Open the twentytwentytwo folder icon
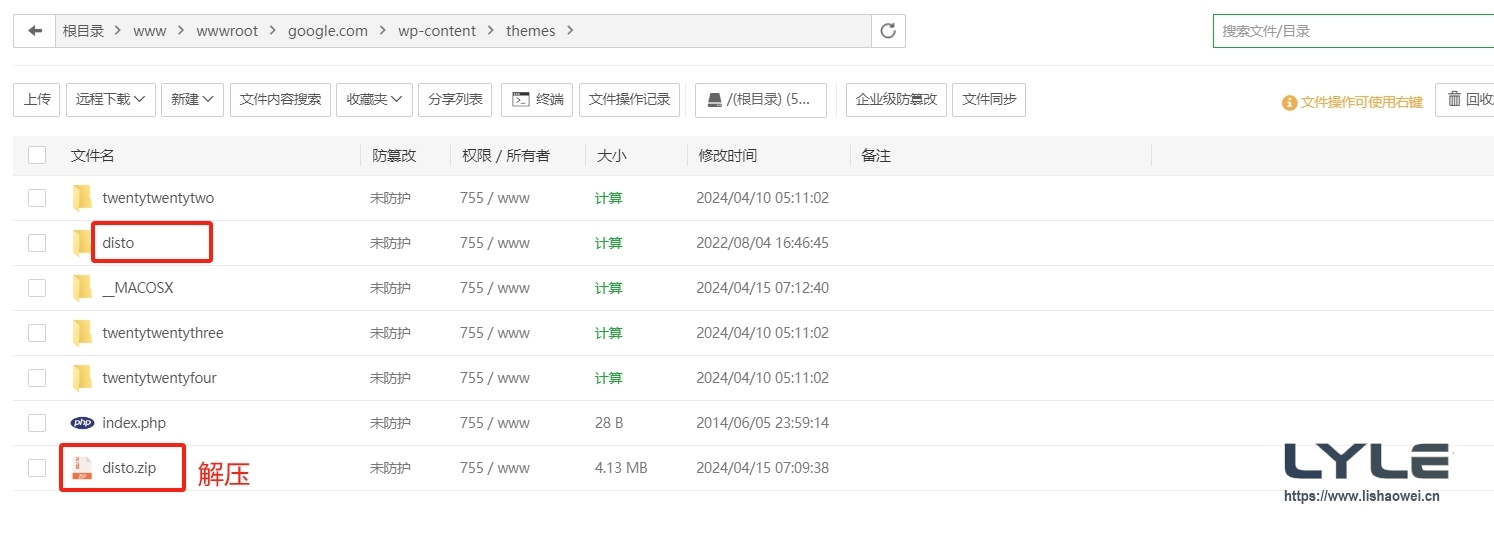Screen dimensions: 1494x537 click(82, 198)
